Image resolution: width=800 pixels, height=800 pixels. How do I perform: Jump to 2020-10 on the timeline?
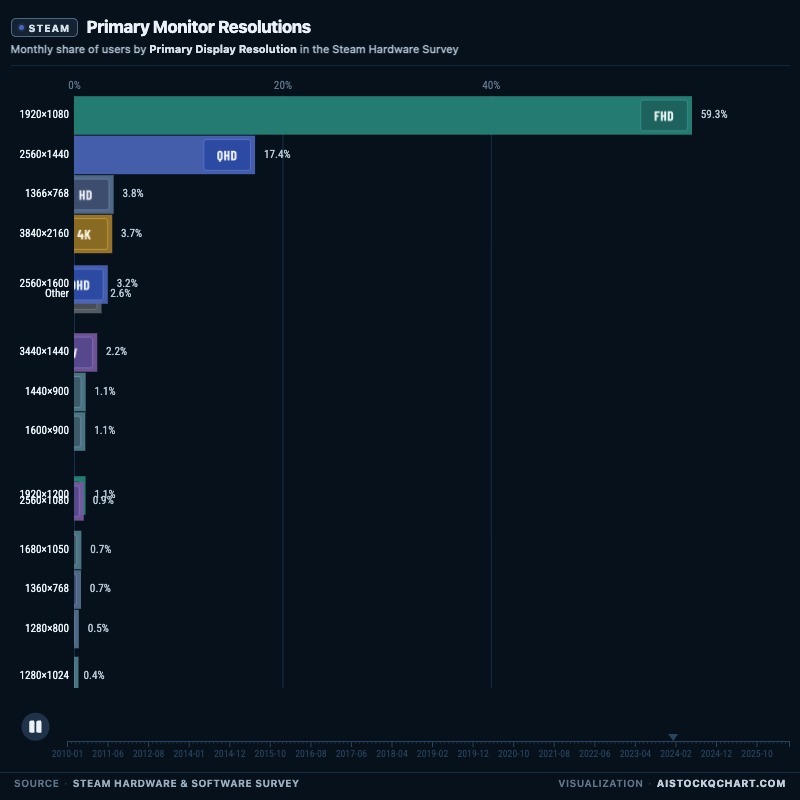[x=513, y=754]
